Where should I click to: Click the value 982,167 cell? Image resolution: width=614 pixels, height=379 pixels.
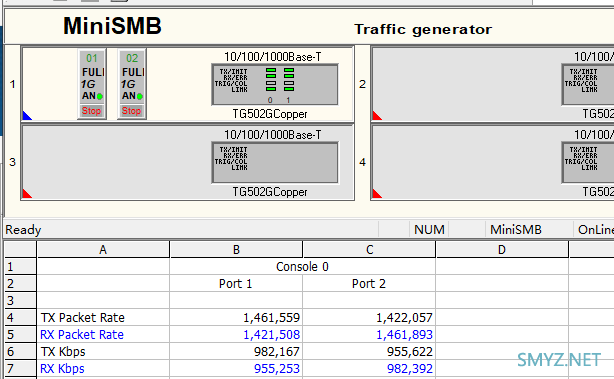click(236, 351)
